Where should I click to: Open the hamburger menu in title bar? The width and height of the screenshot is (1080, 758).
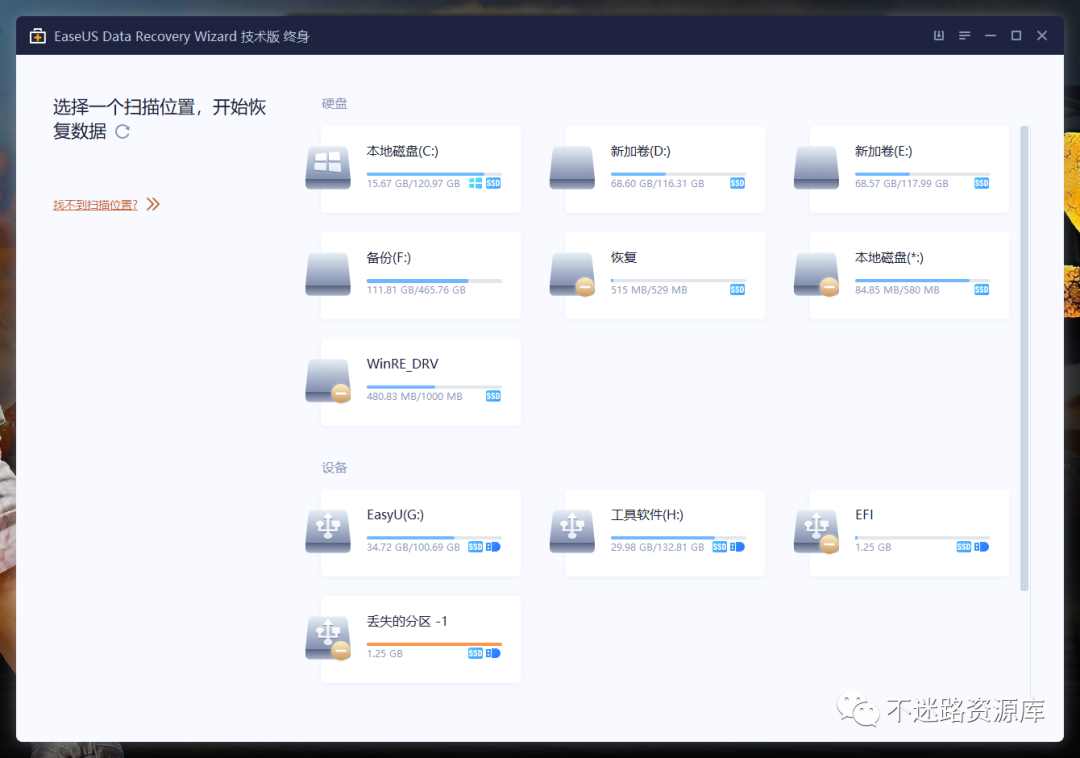pos(964,35)
